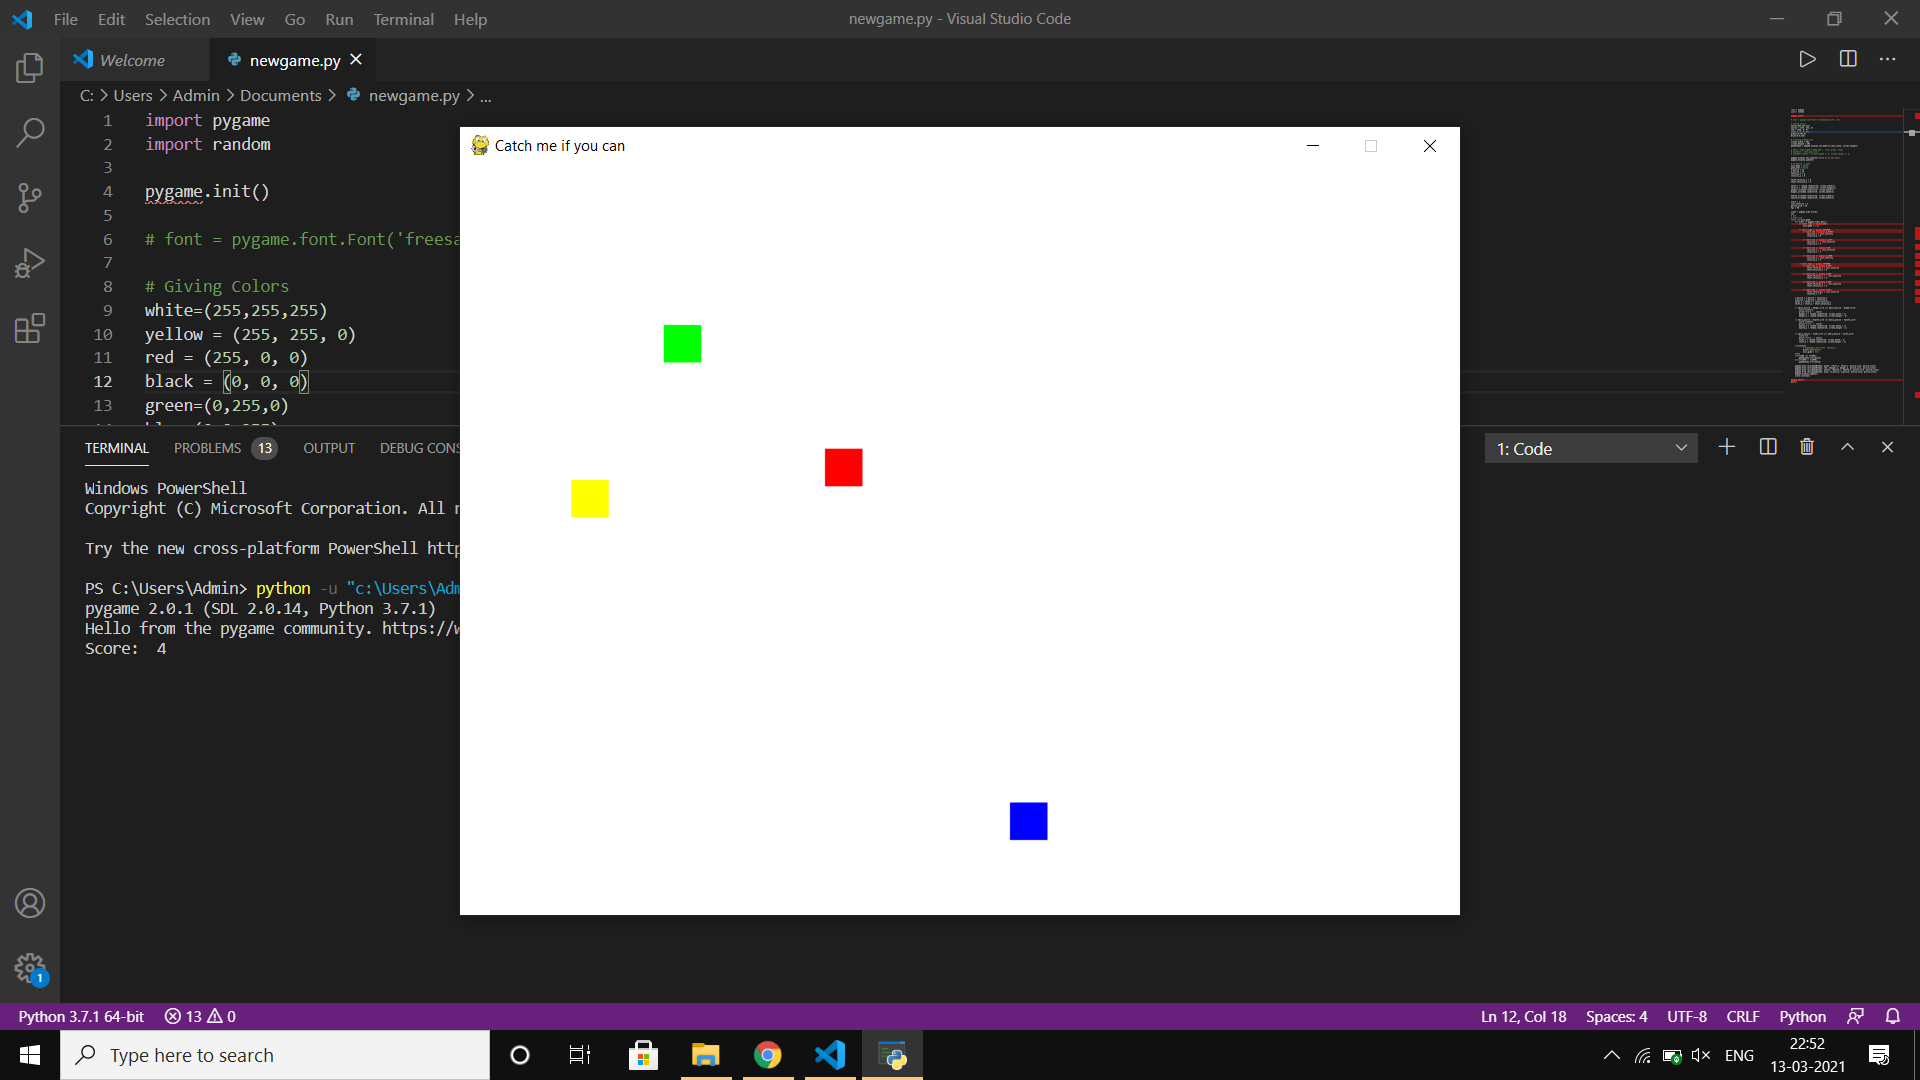Expand breadcrumb ellipsis after newgame.py
Image resolution: width=1920 pixels, height=1080 pixels.
click(x=485, y=96)
